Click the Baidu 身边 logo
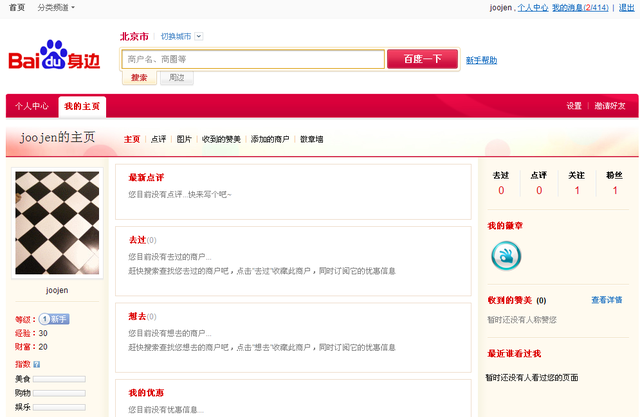The width and height of the screenshot is (640, 417). pyautogui.click(x=55, y=58)
